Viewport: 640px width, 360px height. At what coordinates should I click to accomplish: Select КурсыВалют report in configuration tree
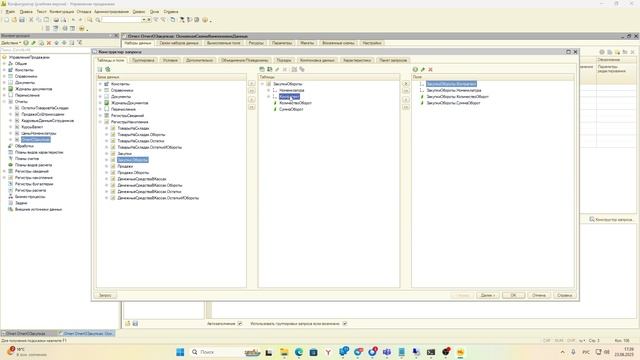[x=32, y=127]
